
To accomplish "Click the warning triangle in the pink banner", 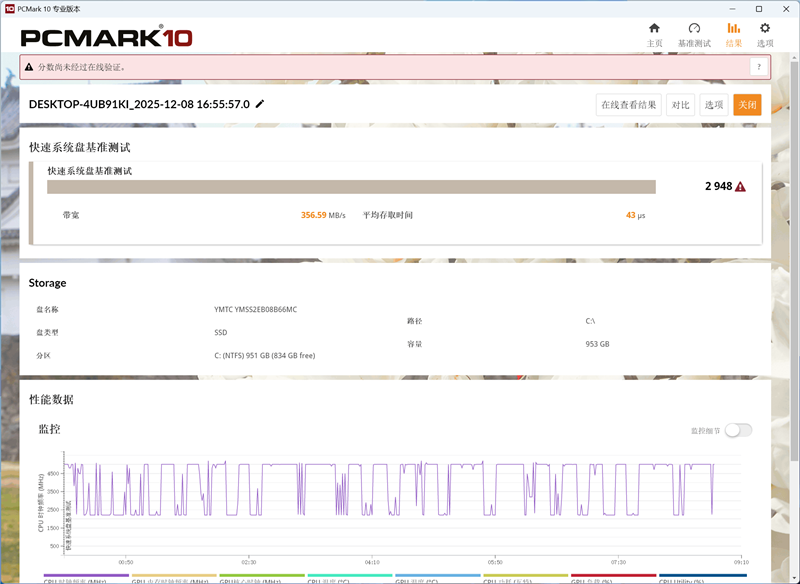I will click(29, 67).
